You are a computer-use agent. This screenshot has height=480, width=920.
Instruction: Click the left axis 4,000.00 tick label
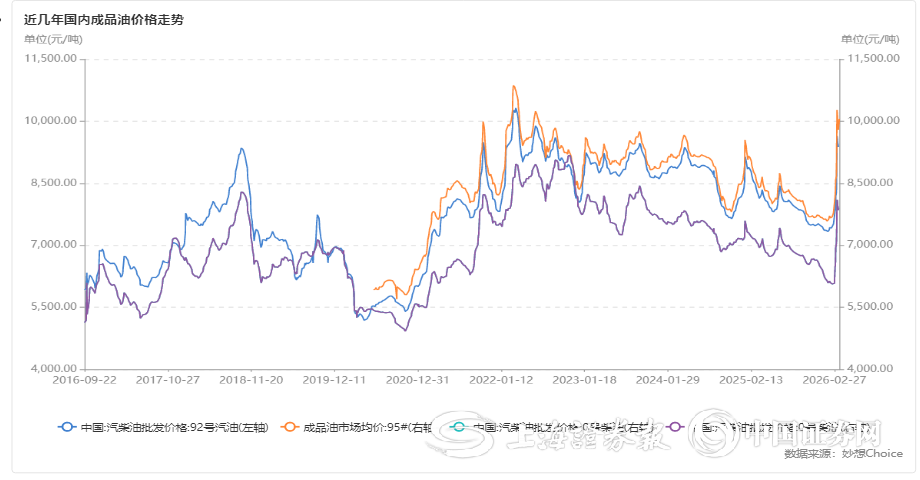pyautogui.click(x=53, y=369)
